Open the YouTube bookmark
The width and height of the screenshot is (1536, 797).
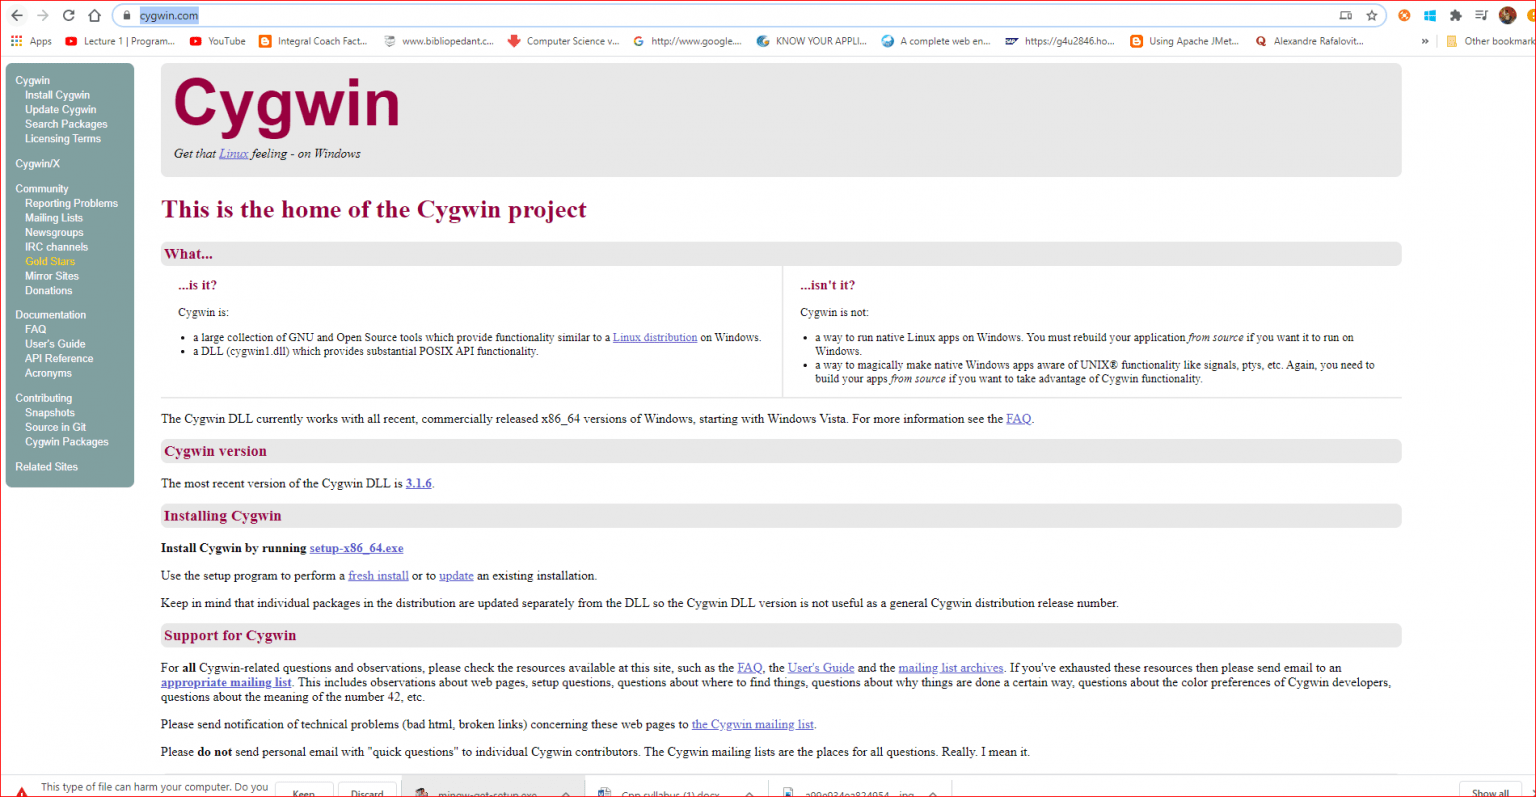217,41
